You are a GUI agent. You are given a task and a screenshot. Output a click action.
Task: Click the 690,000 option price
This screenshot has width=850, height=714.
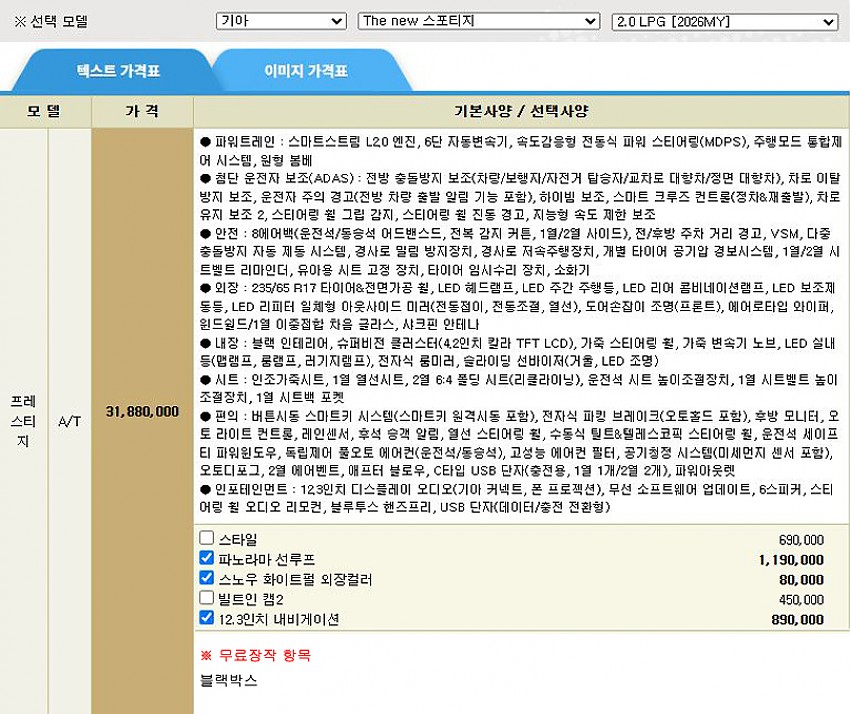800,540
